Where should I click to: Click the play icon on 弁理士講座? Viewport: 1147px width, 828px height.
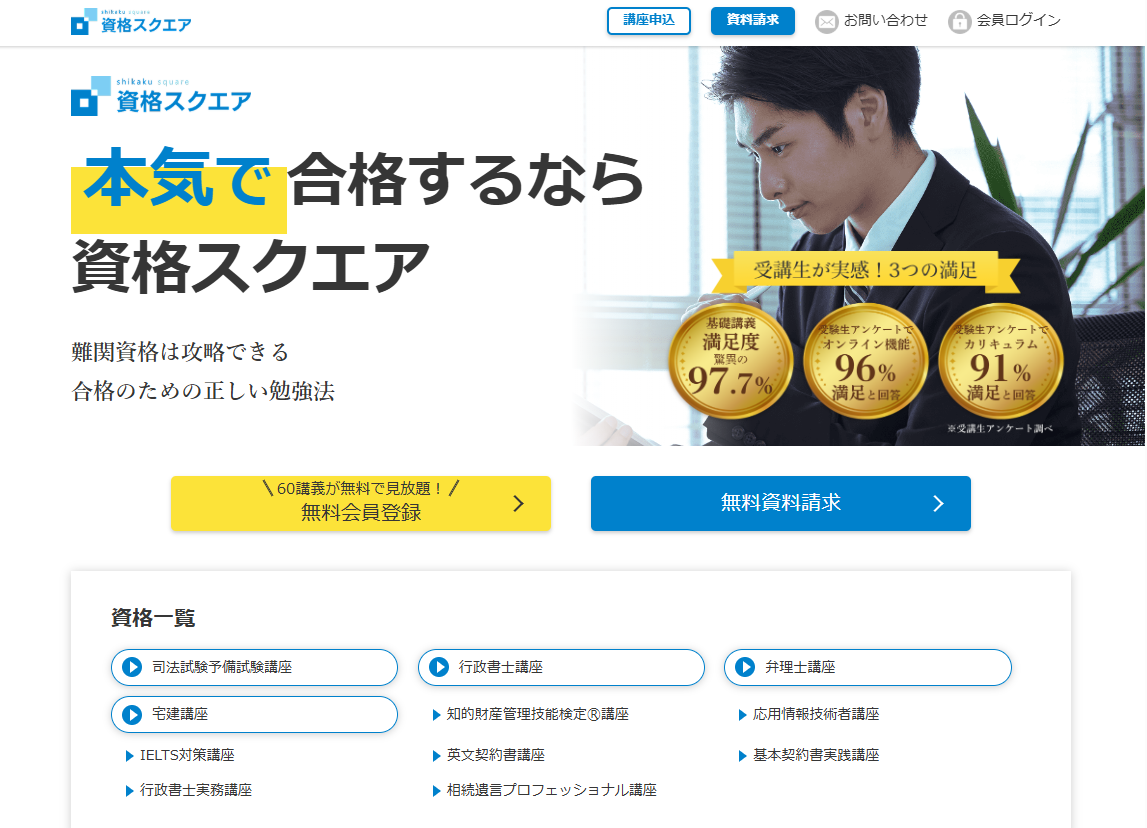pos(745,667)
